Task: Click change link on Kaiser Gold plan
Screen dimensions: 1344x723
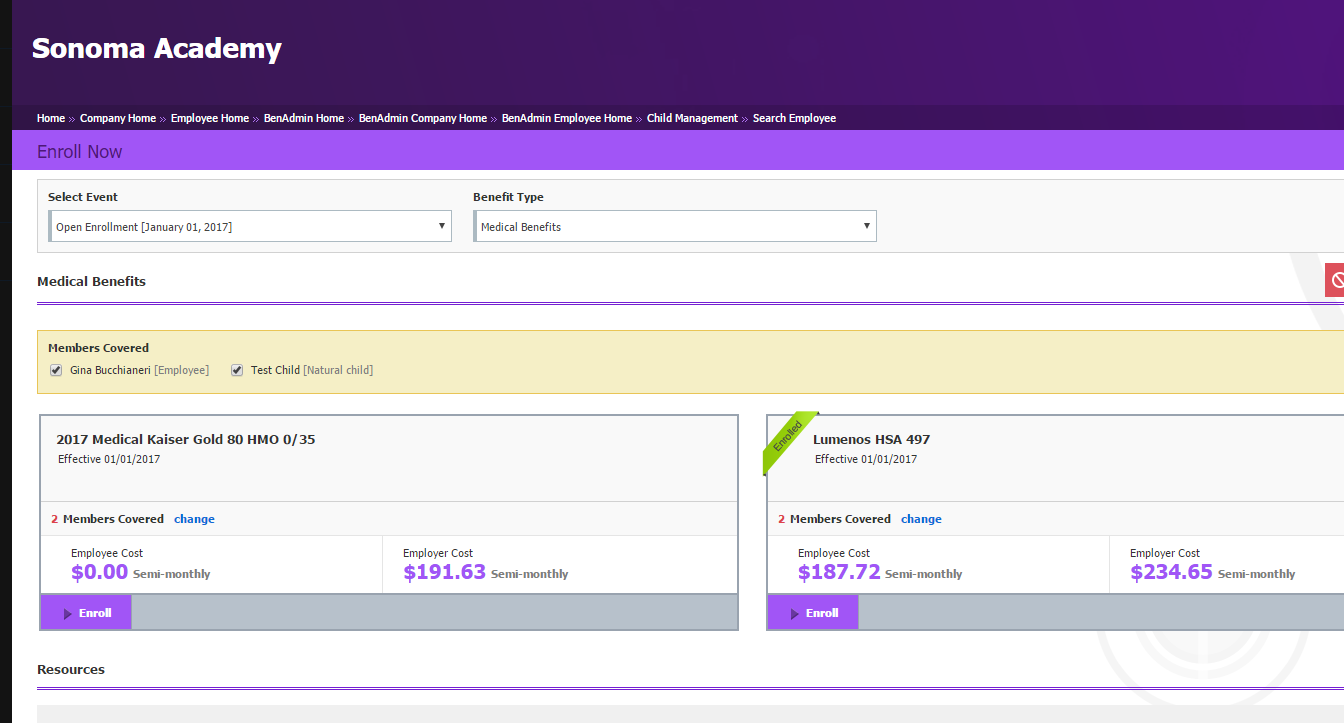Action: (194, 519)
